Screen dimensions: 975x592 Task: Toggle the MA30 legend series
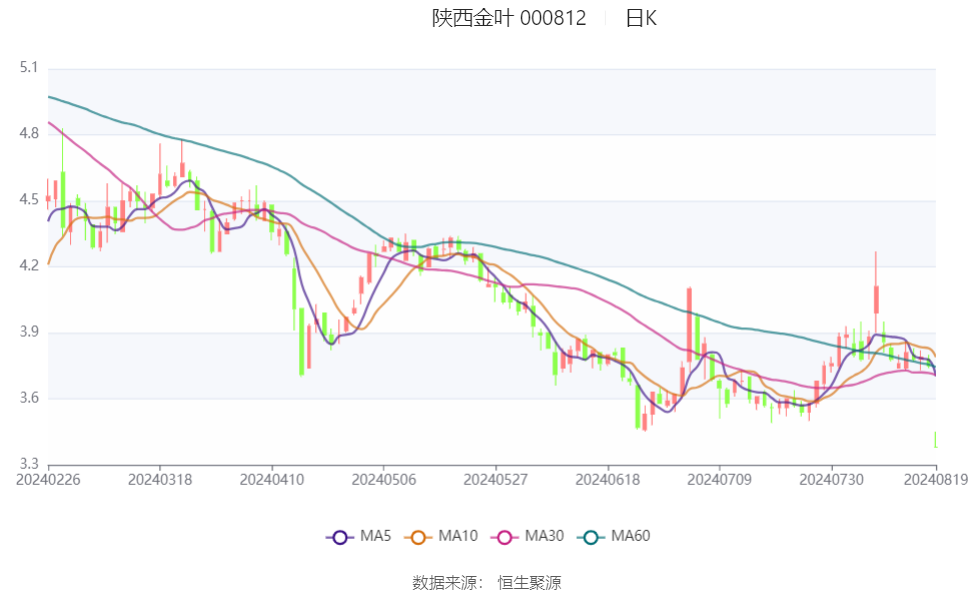528,537
